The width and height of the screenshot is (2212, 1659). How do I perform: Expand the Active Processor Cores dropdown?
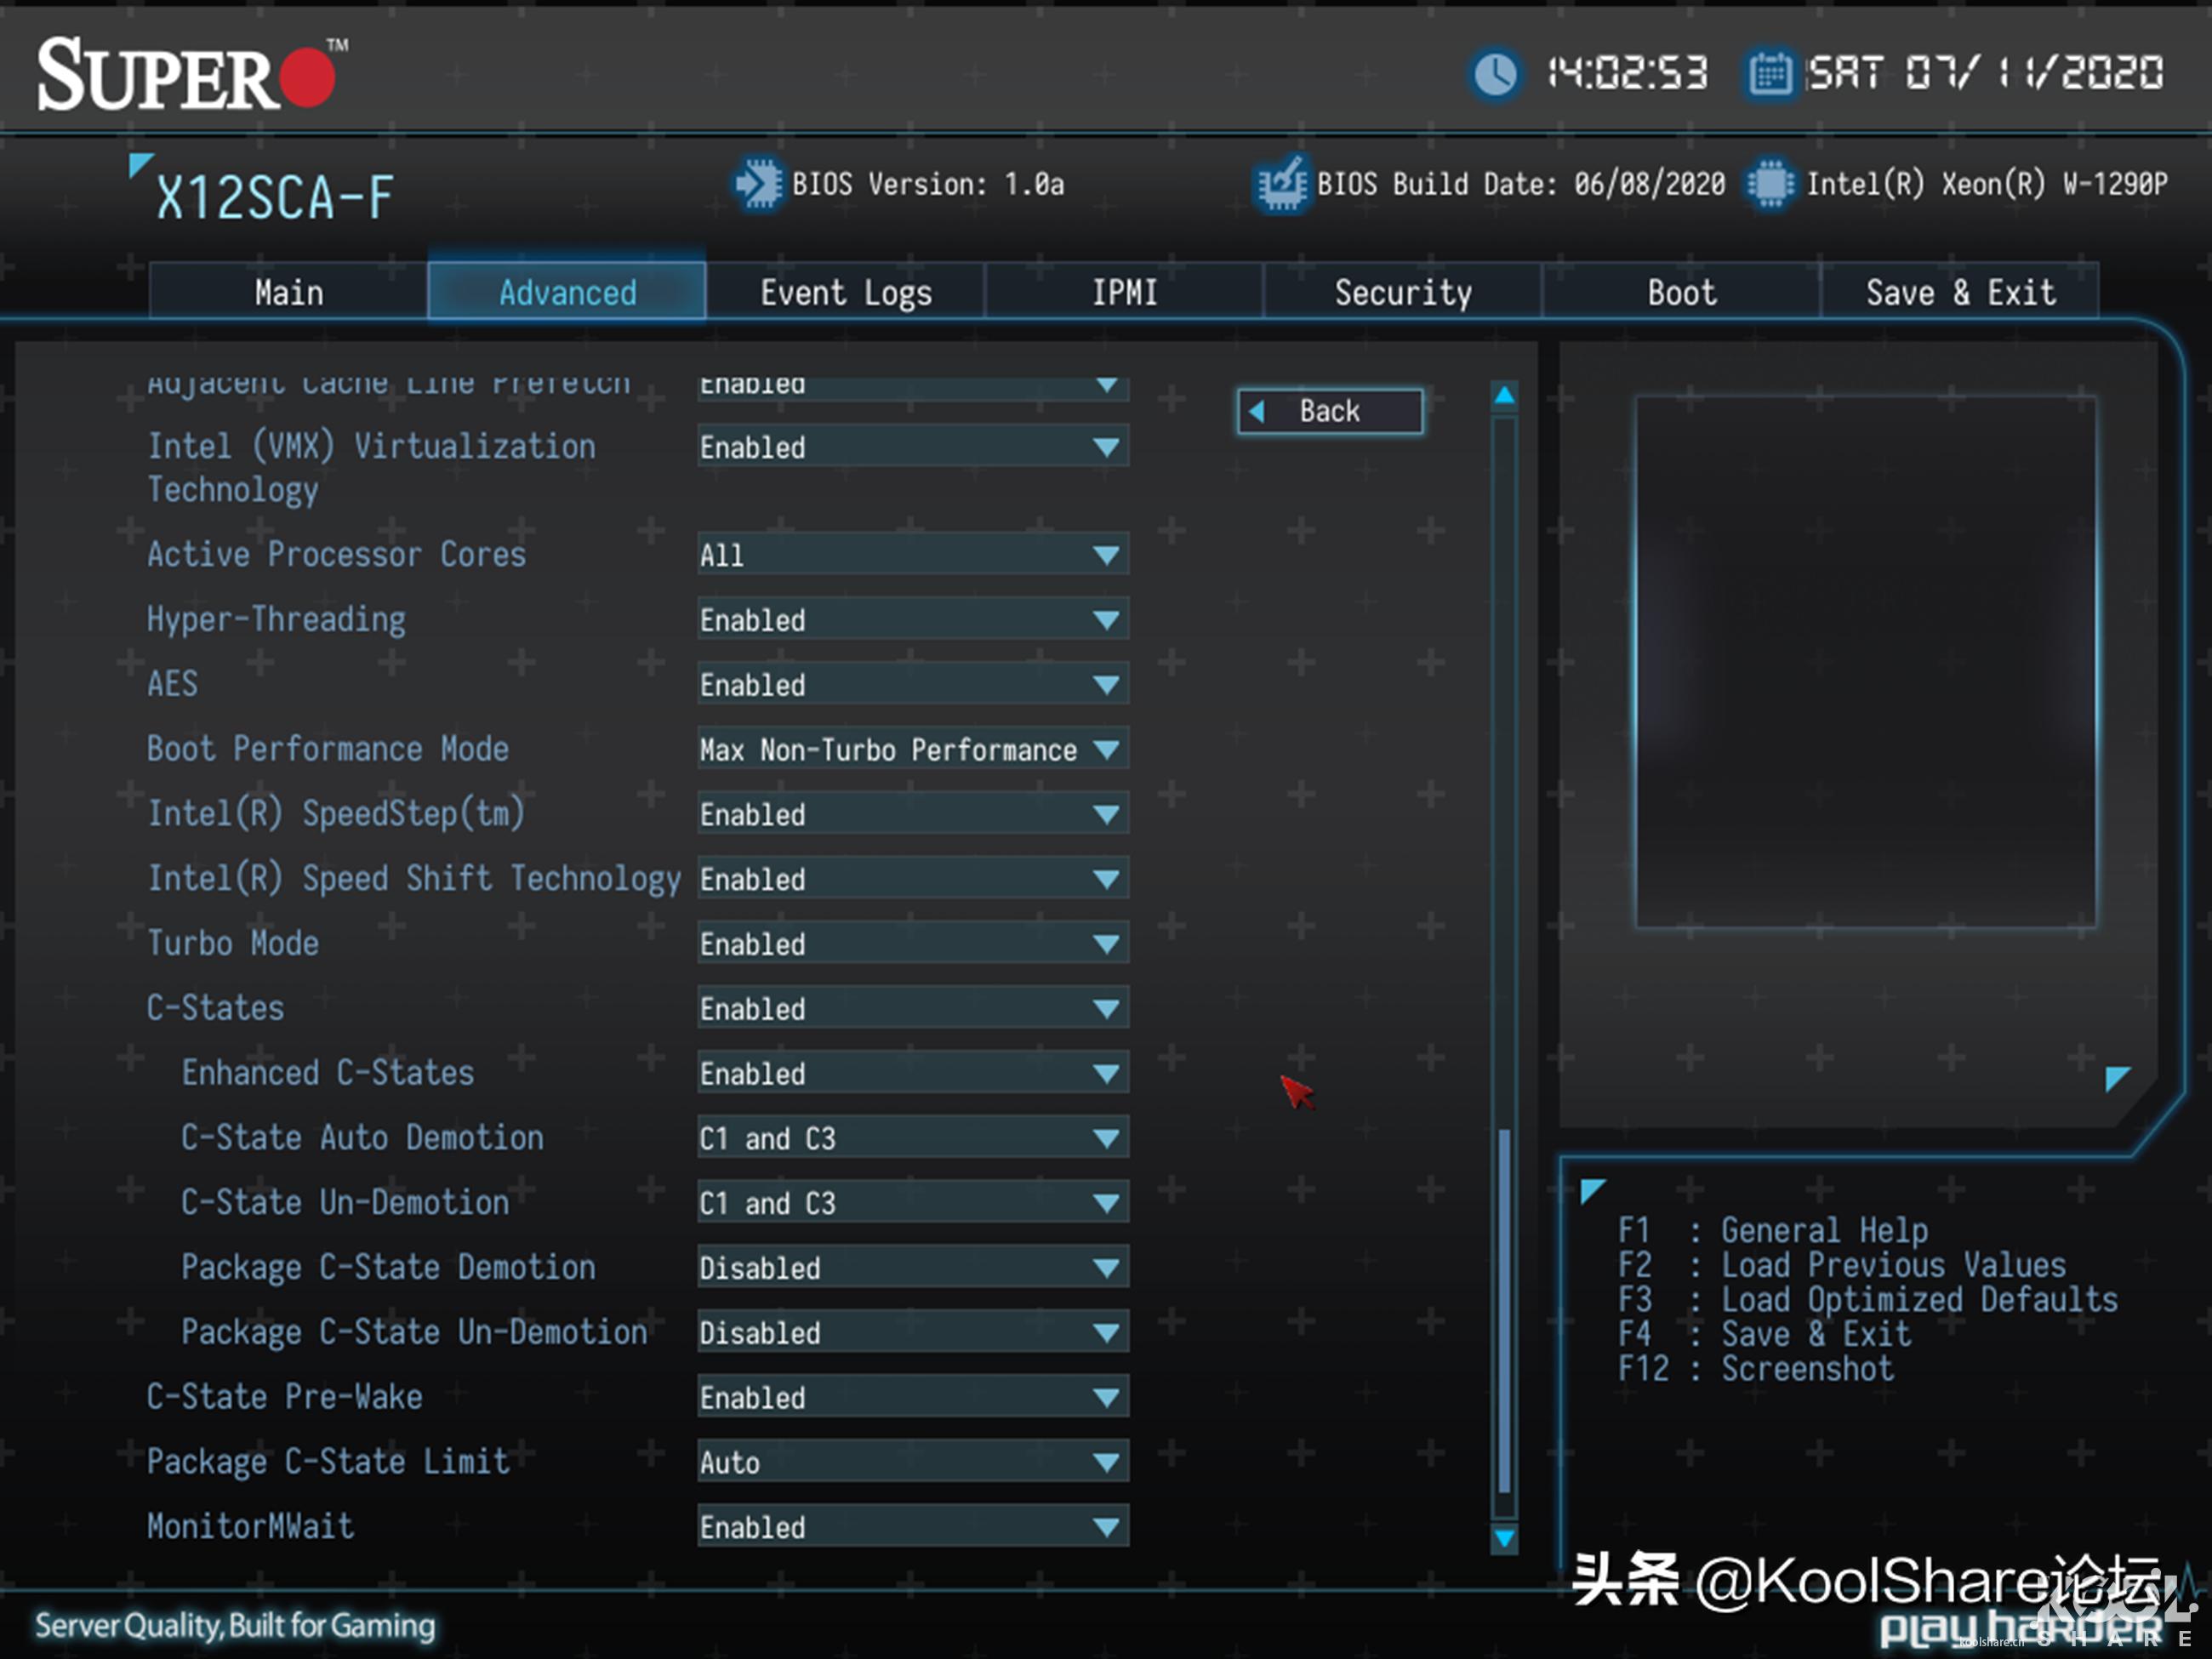912,555
